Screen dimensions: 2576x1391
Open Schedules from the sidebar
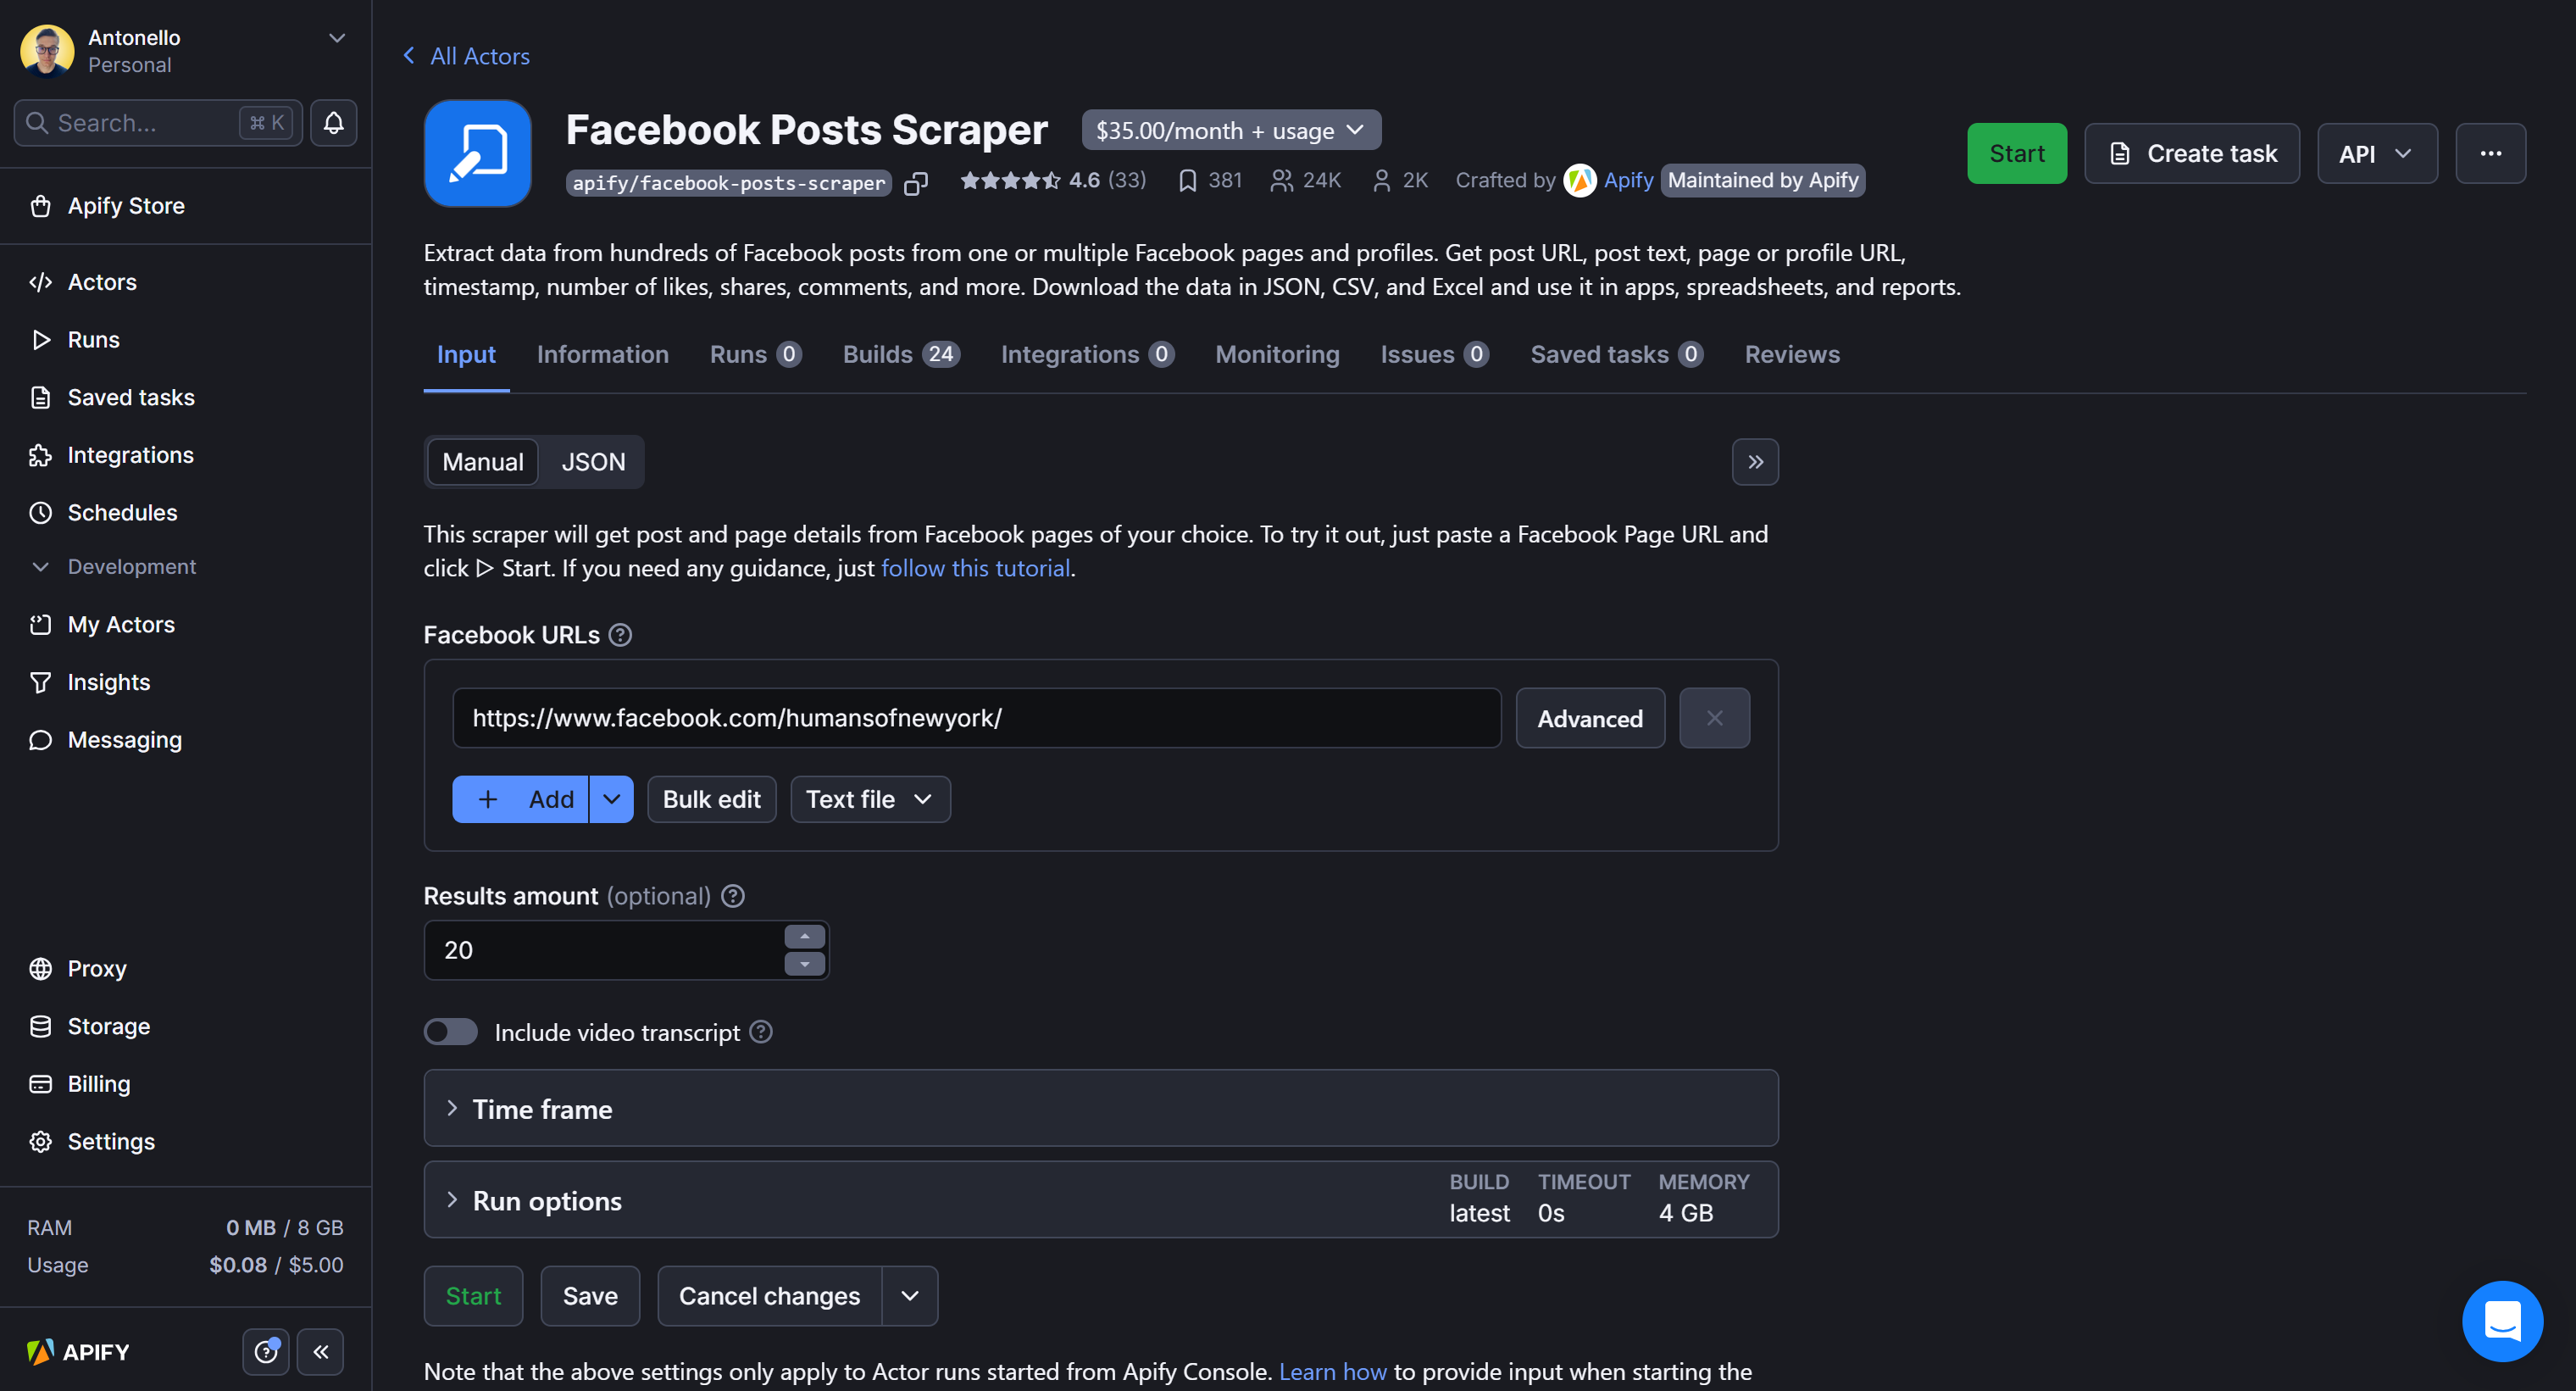click(121, 512)
